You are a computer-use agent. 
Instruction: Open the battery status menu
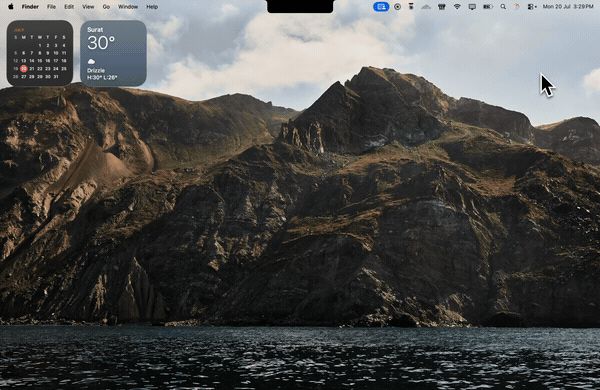point(488,7)
